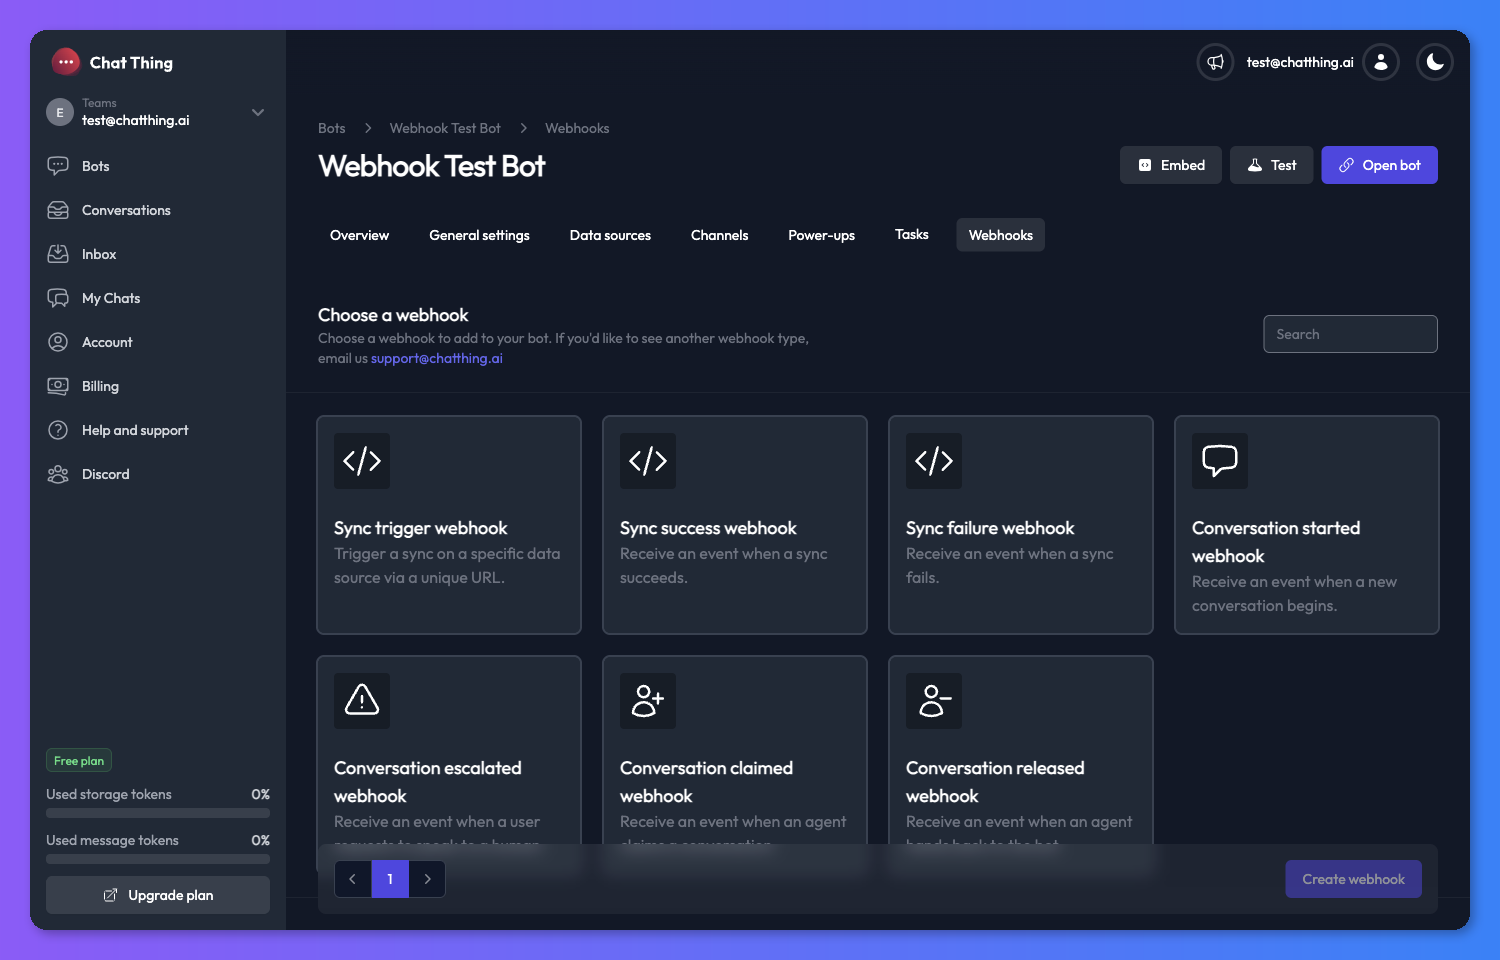
Task: Select the Conversation claimed add-user icon
Action: coord(648,701)
